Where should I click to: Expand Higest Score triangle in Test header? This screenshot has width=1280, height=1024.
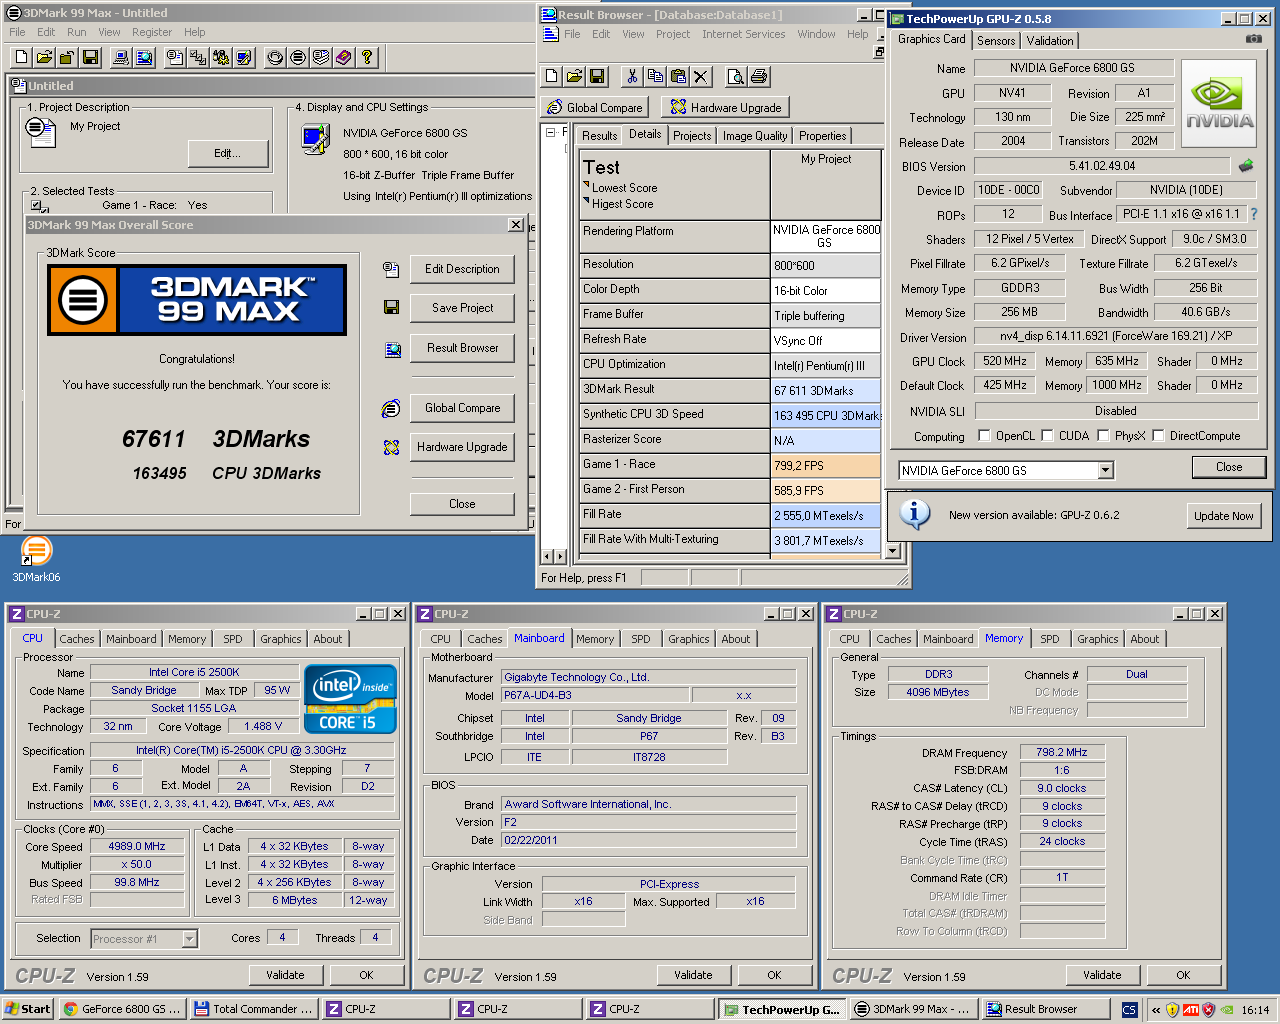pyautogui.click(x=586, y=201)
